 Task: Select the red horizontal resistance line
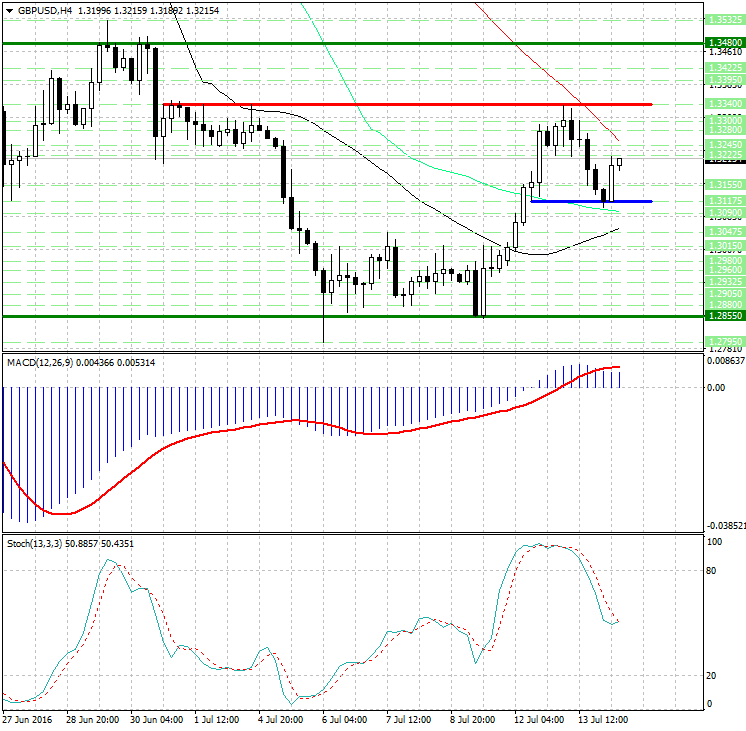pyautogui.click(x=407, y=104)
